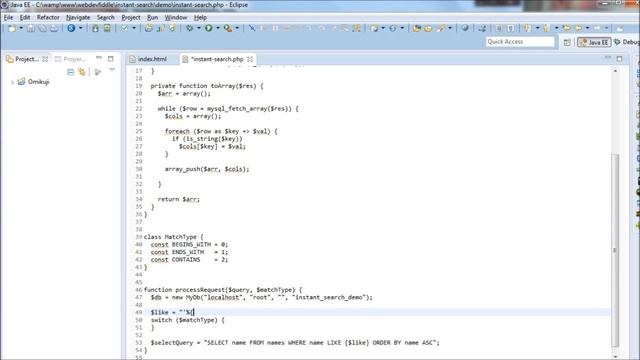Expand the Omikuji project node

(x=12, y=82)
